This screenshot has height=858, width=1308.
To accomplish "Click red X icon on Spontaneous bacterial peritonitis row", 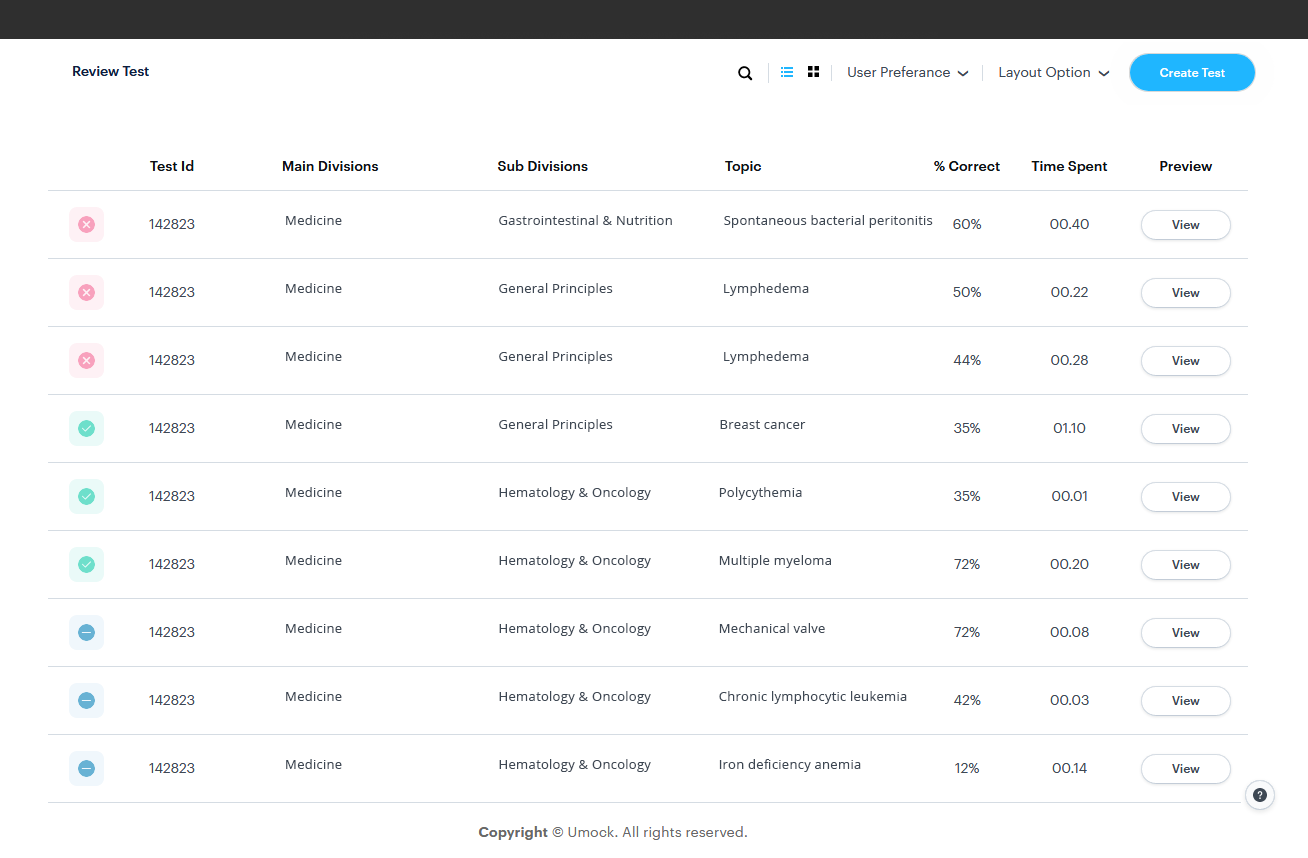I will pos(86,224).
